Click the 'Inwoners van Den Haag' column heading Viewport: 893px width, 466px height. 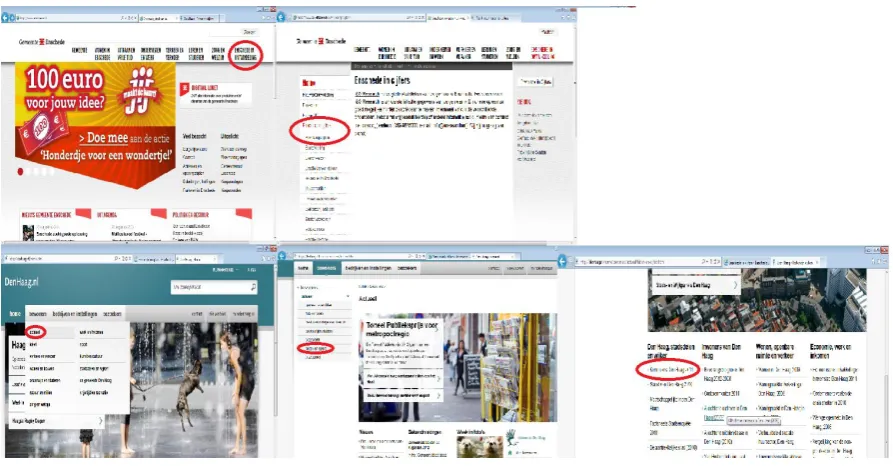coord(722,351)
